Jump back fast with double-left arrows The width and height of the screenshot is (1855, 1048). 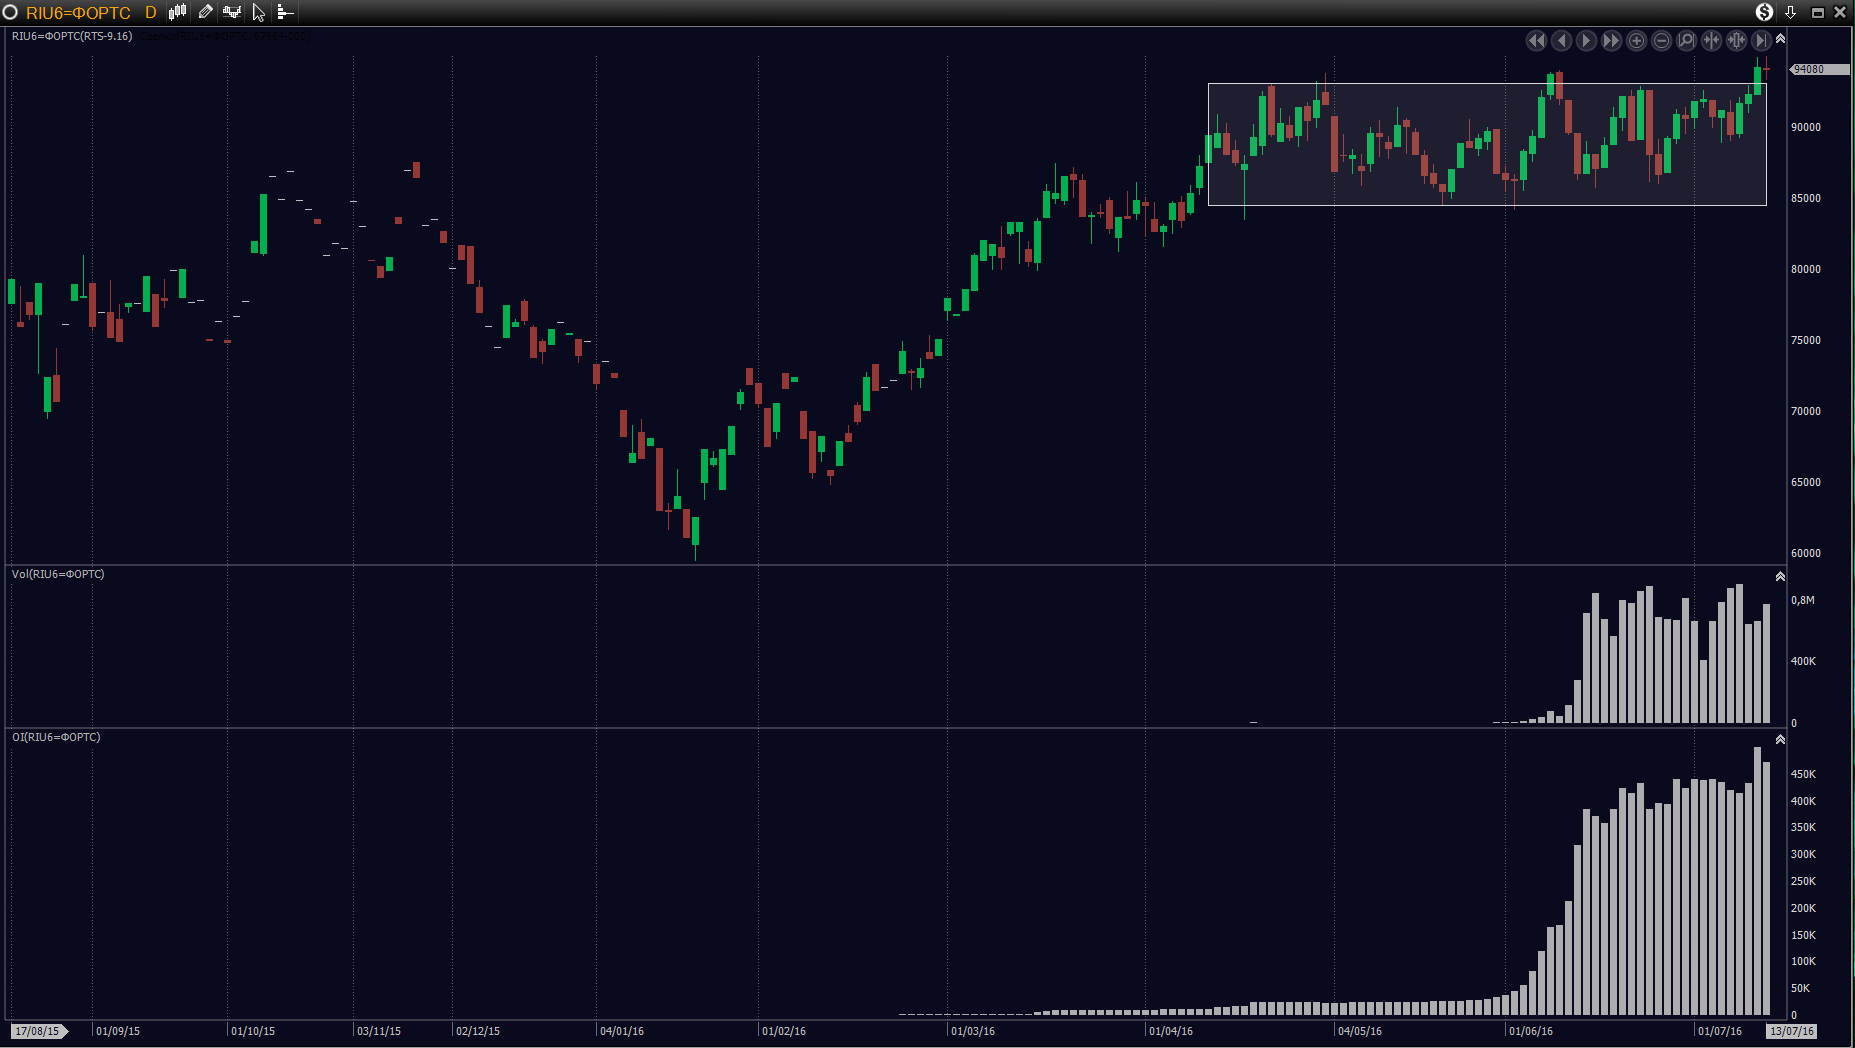click(1536, 41)
